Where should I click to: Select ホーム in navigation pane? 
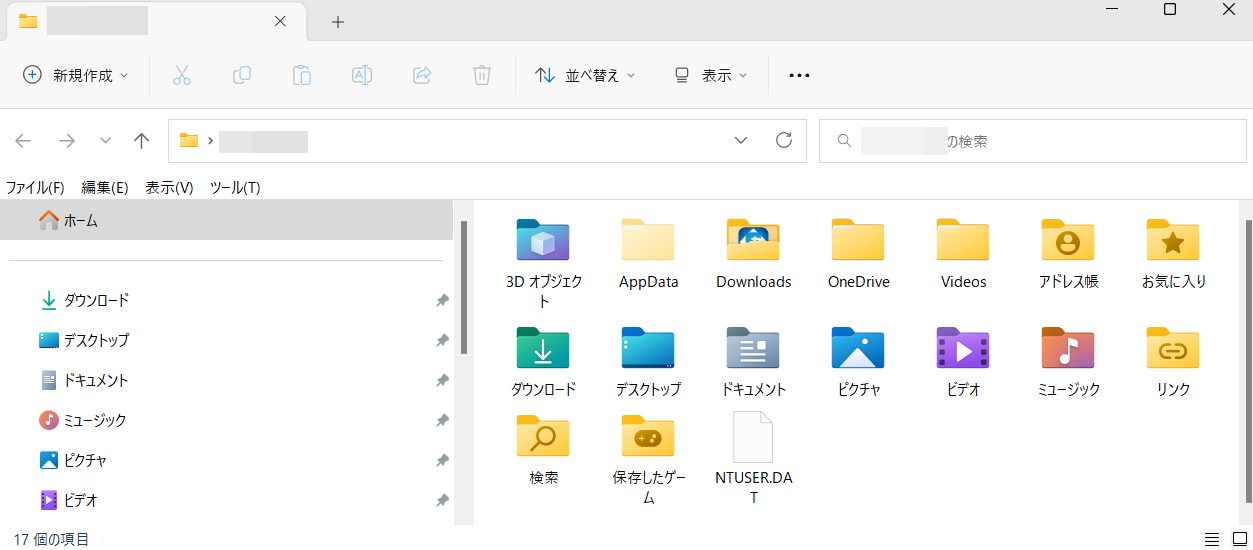(227, 221)
